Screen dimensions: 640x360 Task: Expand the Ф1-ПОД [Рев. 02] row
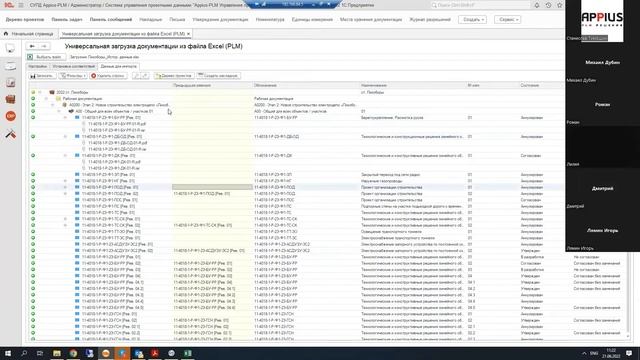[x=65, y=193]
